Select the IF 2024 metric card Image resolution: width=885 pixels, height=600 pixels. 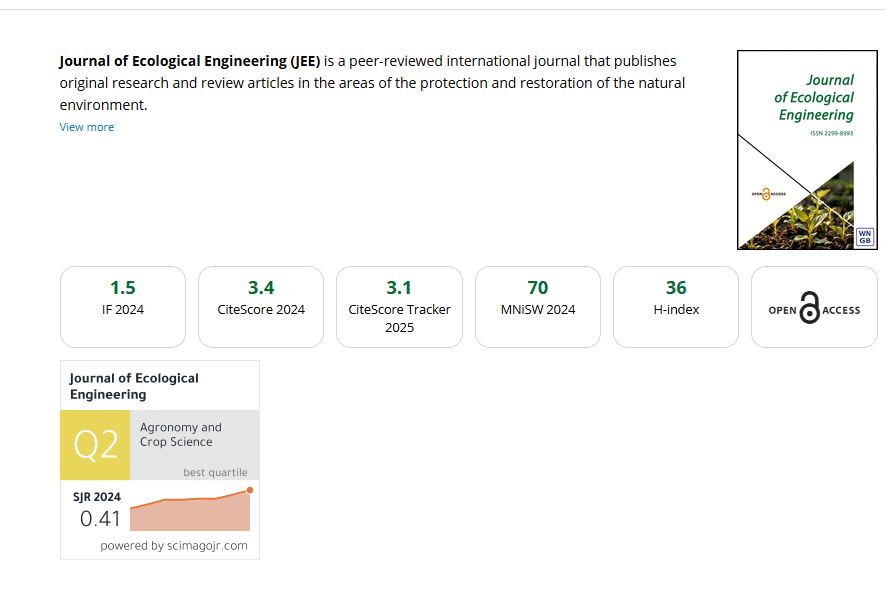[123, 307]
